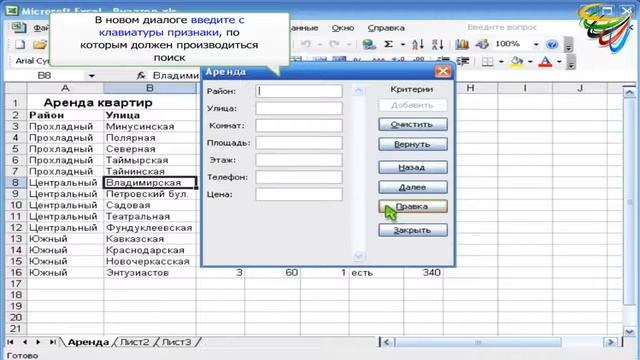Screen dimensions: 640x360
Task: Open the Chart Wizard icon
Action: click(x=462, y=44)
